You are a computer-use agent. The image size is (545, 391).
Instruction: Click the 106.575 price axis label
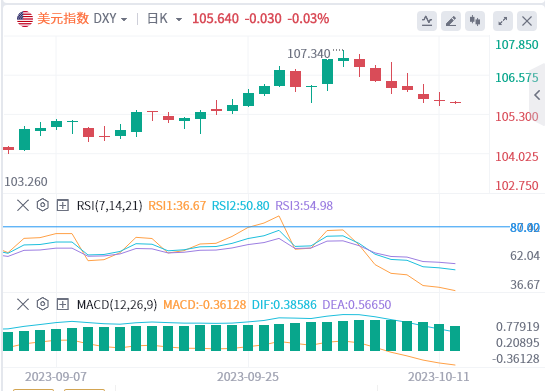pos(517,78)
